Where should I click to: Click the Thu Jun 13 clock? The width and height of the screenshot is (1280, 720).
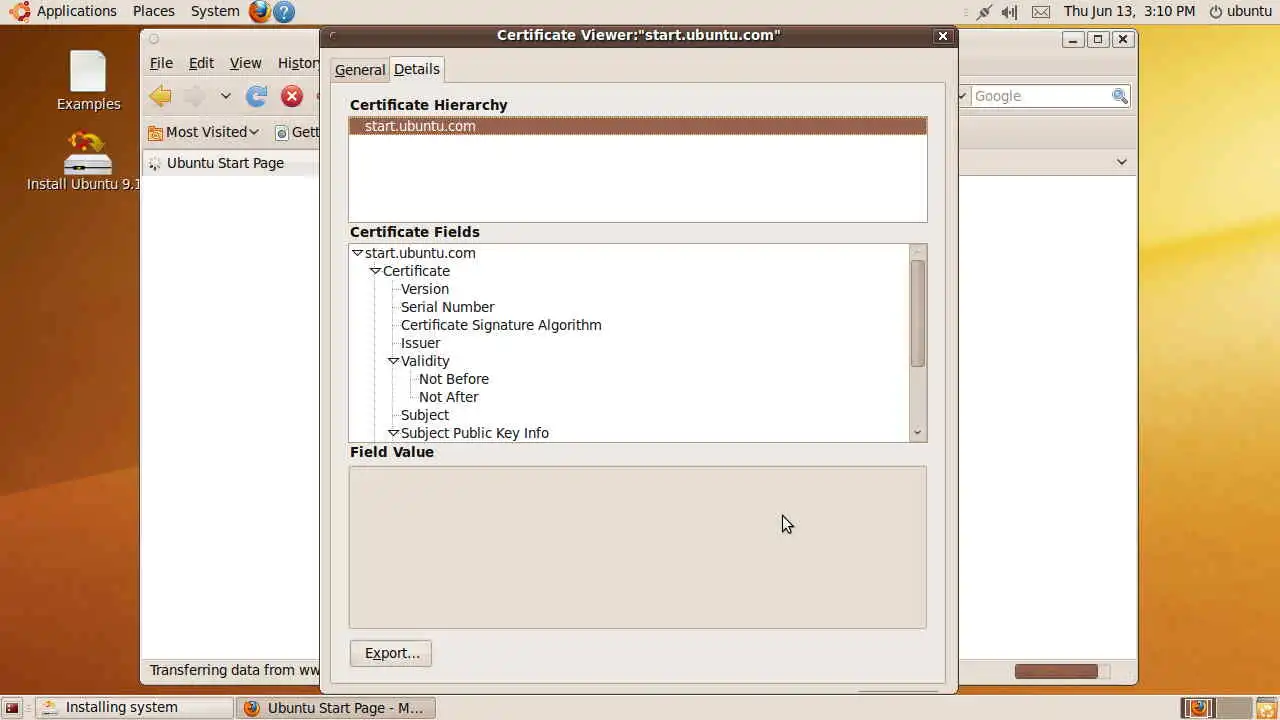point(1129,11)
